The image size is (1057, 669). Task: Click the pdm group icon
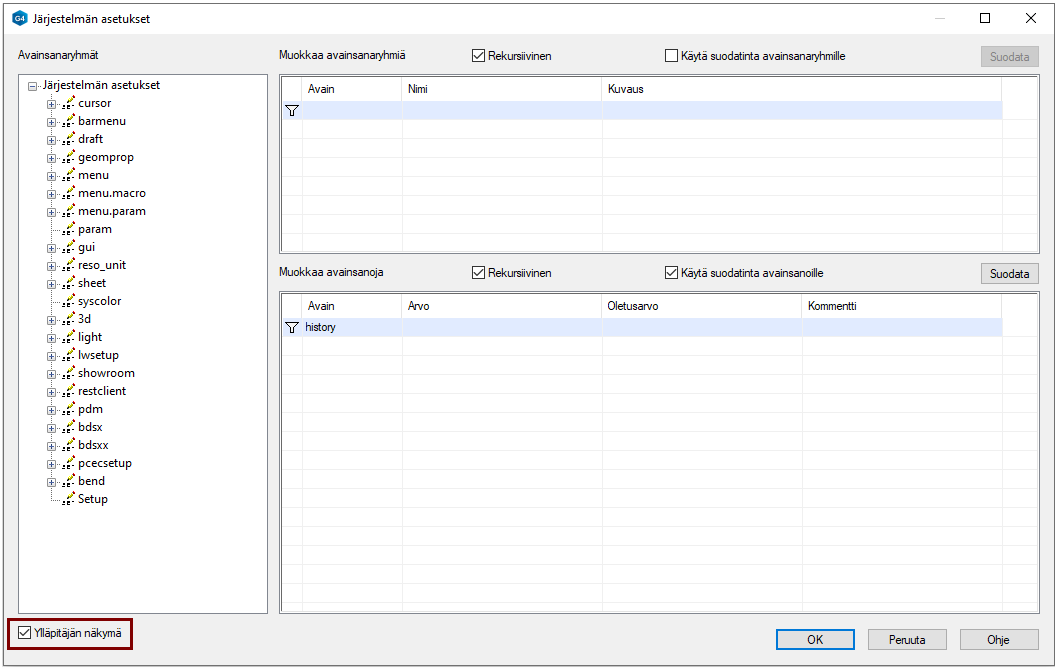pyautogui.click(x=68, y=409)
